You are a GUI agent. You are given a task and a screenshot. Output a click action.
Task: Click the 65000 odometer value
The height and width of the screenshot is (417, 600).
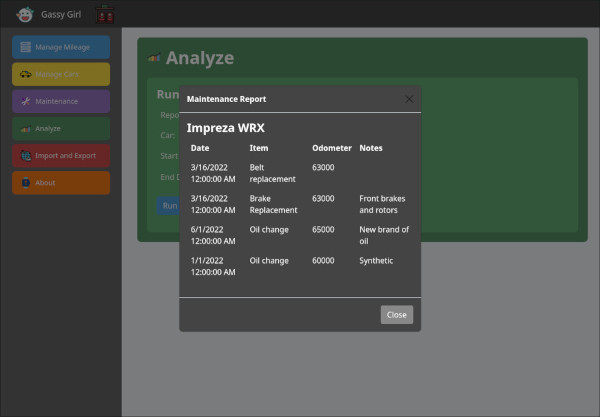pyautogui.click(x=323, y=230)
